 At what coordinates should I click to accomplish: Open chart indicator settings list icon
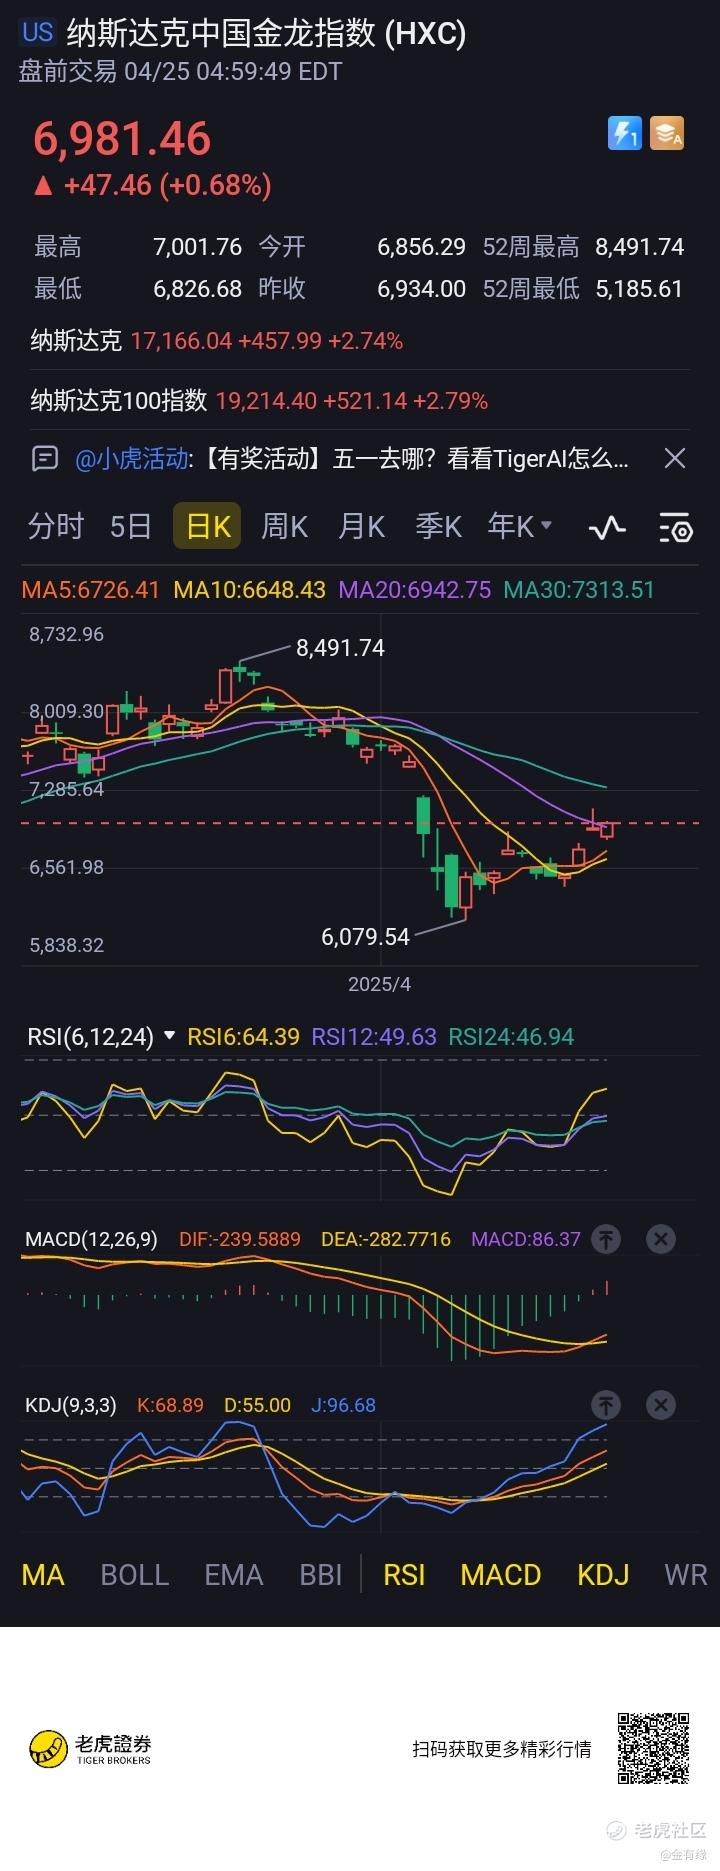(675, 527)
